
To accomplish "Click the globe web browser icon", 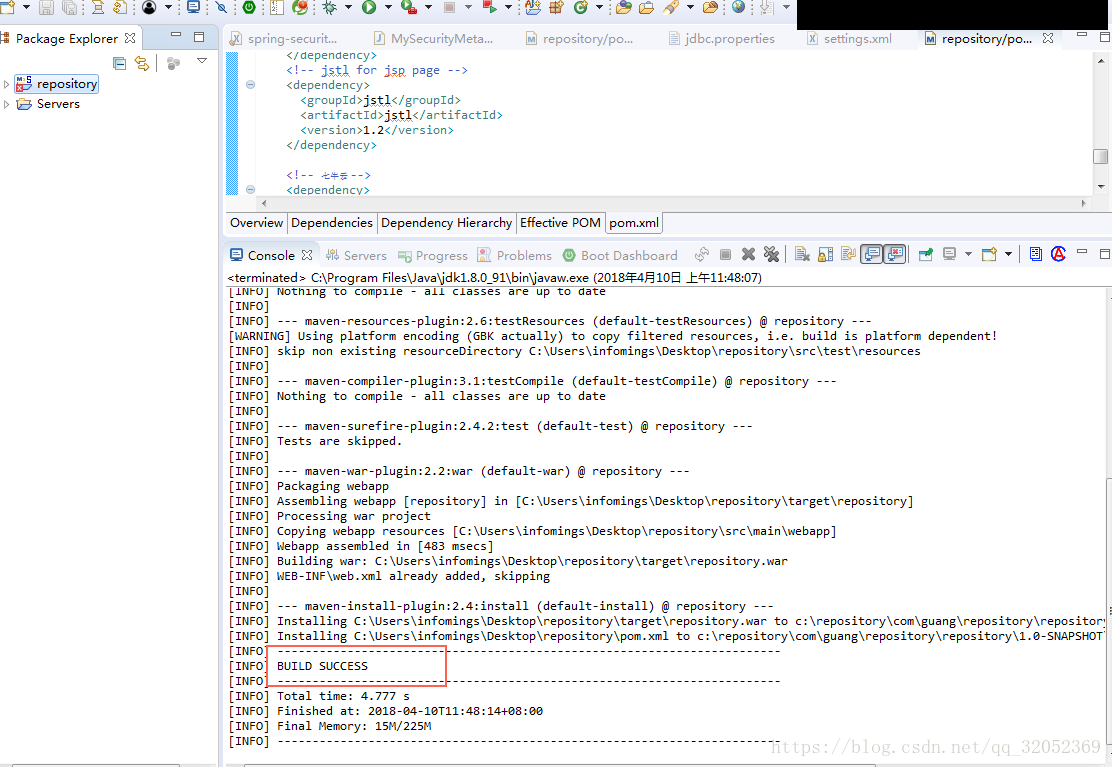I will [x=738, y=7].
